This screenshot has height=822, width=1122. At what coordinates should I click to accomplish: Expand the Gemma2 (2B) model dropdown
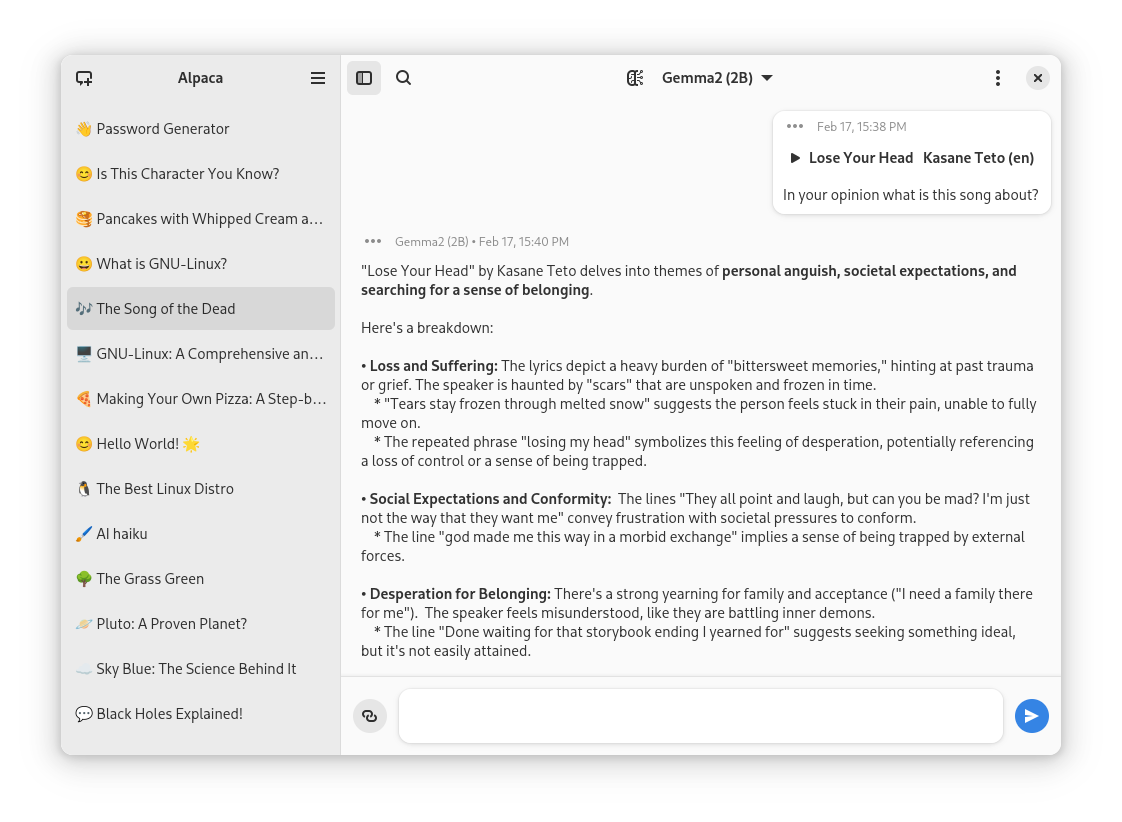pos(717,78)
